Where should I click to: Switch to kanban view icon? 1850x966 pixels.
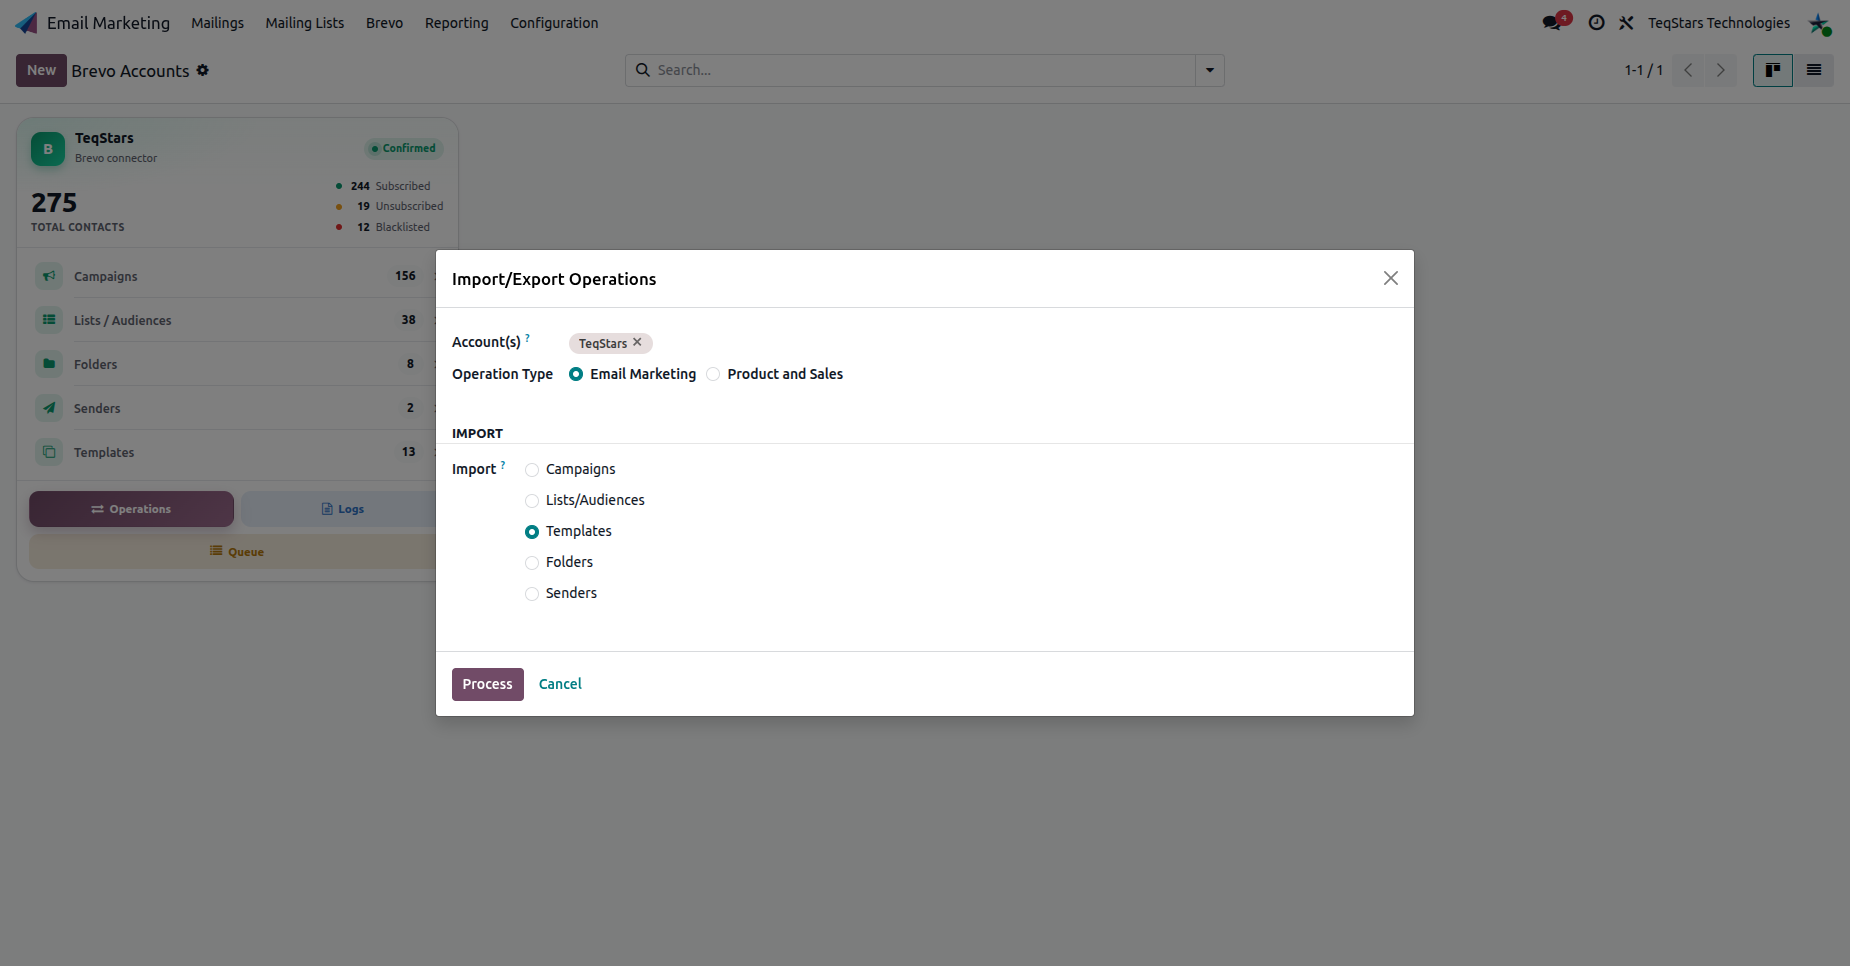(1773, 70)
